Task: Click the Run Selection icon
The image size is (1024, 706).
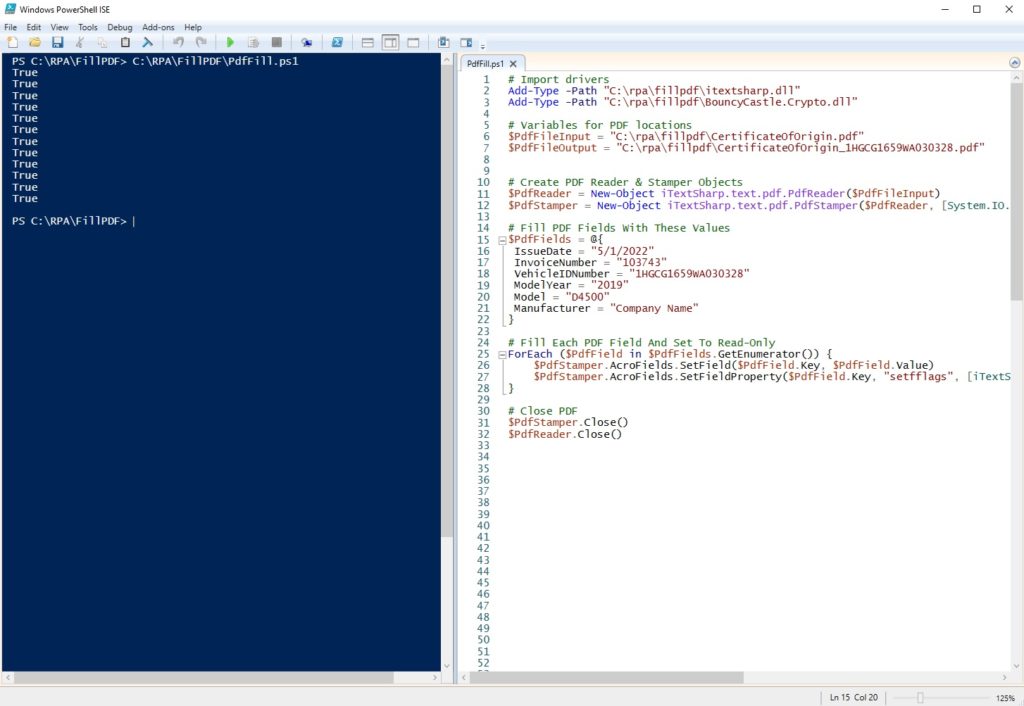Action: tap(253, 42)
